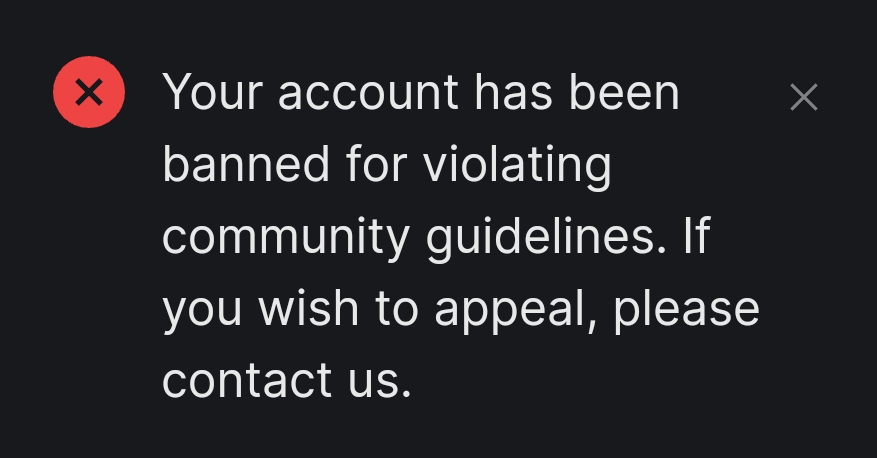
Task: Click the red error circle icon
Action: [x=89, y=92]
